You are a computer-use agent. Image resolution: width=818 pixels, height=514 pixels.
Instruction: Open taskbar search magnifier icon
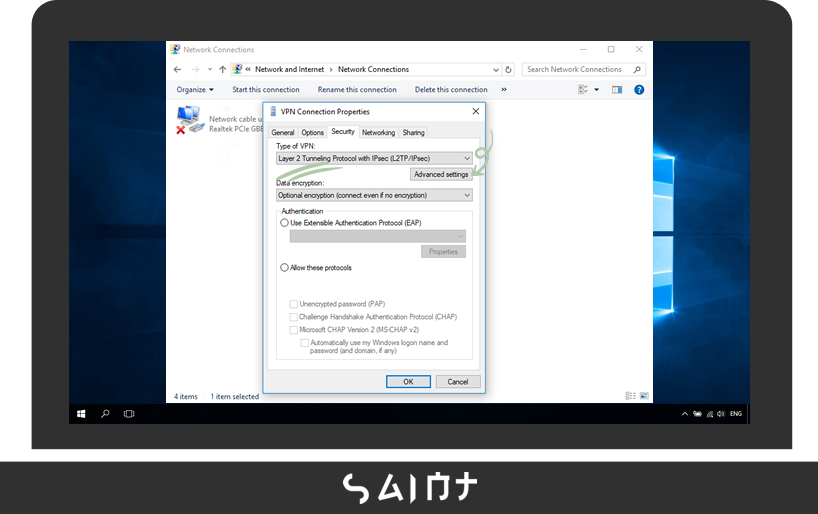(105, 413)
